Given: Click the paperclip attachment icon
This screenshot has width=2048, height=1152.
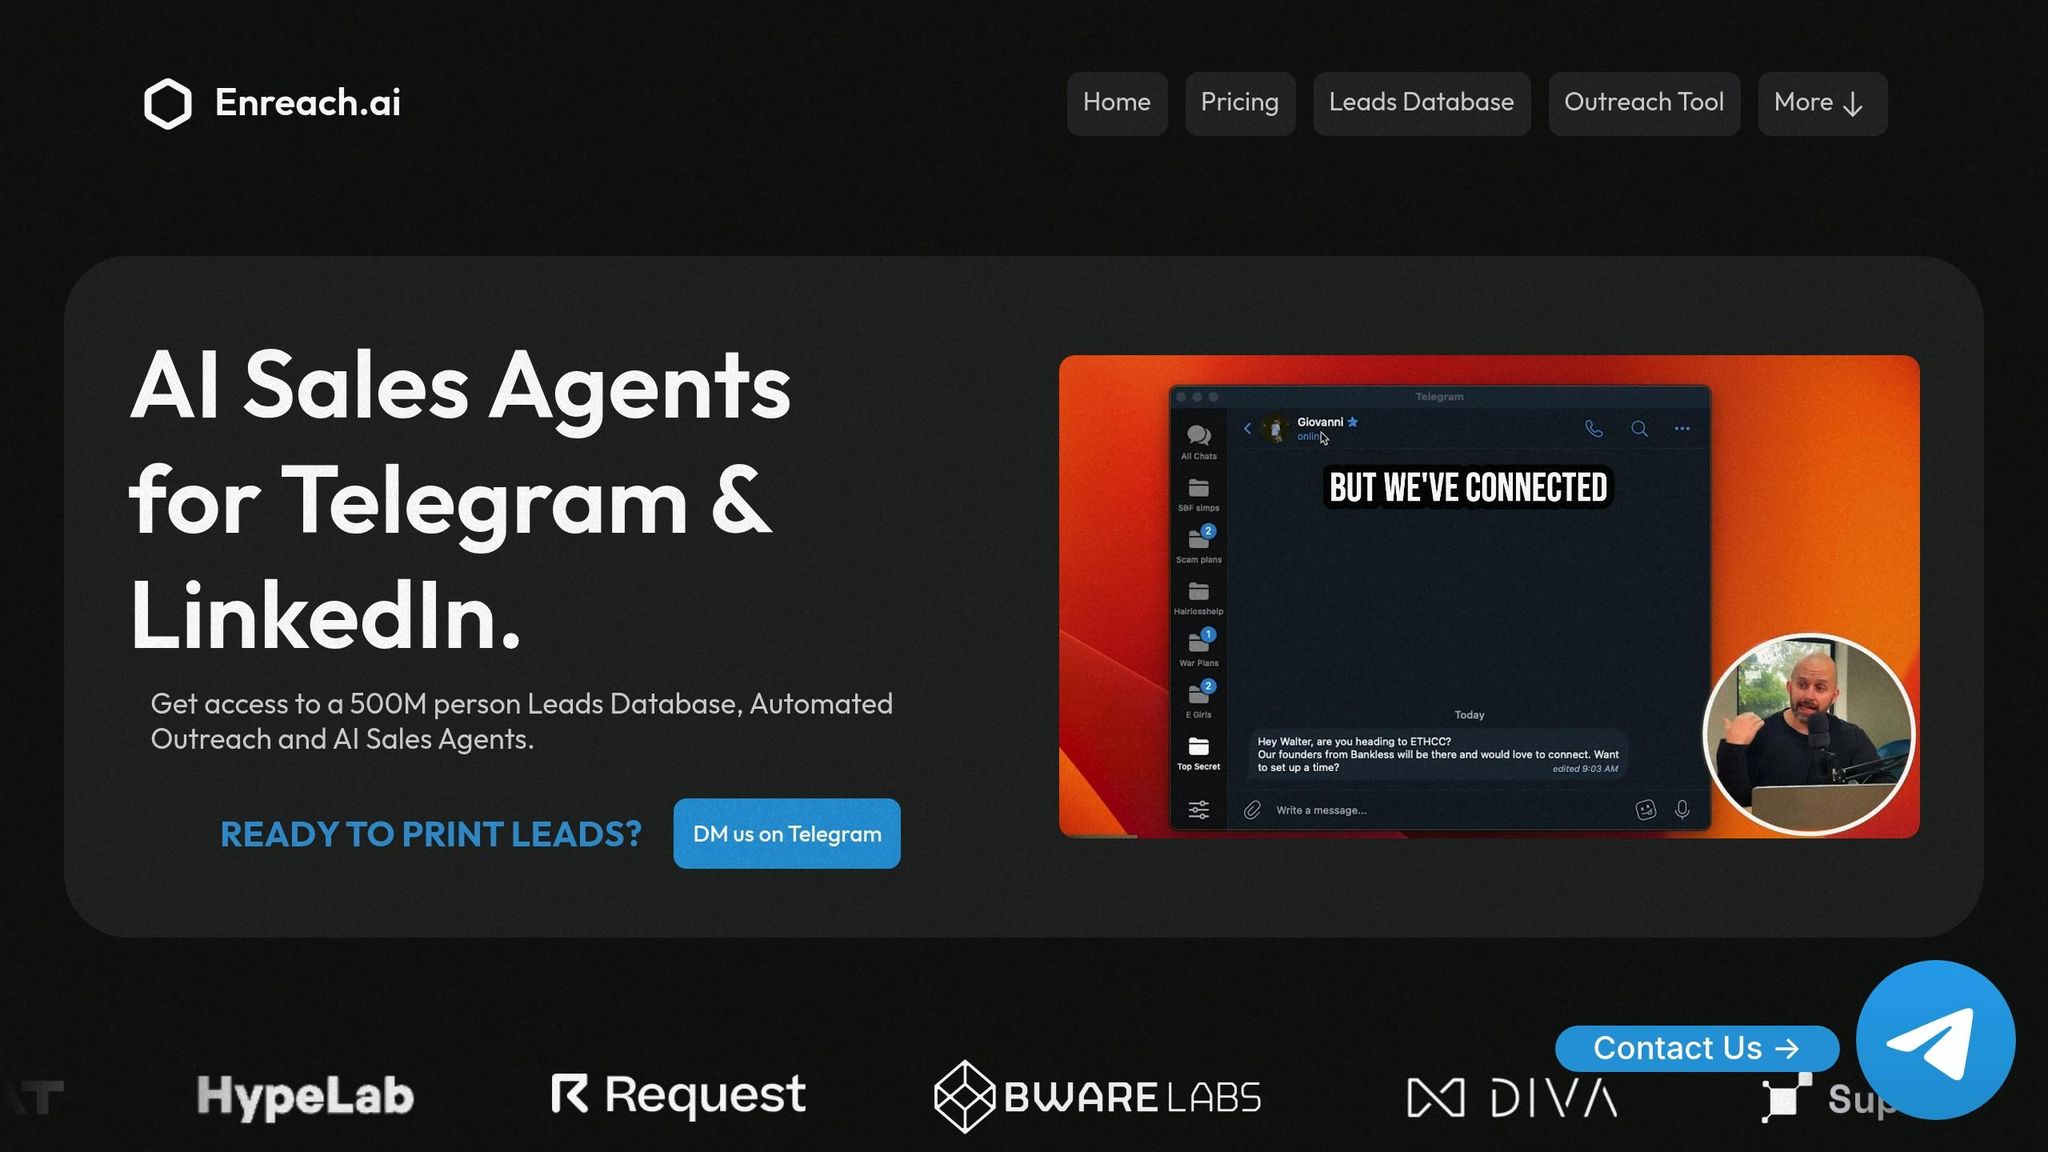Looking at the screenshot, I should (x=1252, y=810).
